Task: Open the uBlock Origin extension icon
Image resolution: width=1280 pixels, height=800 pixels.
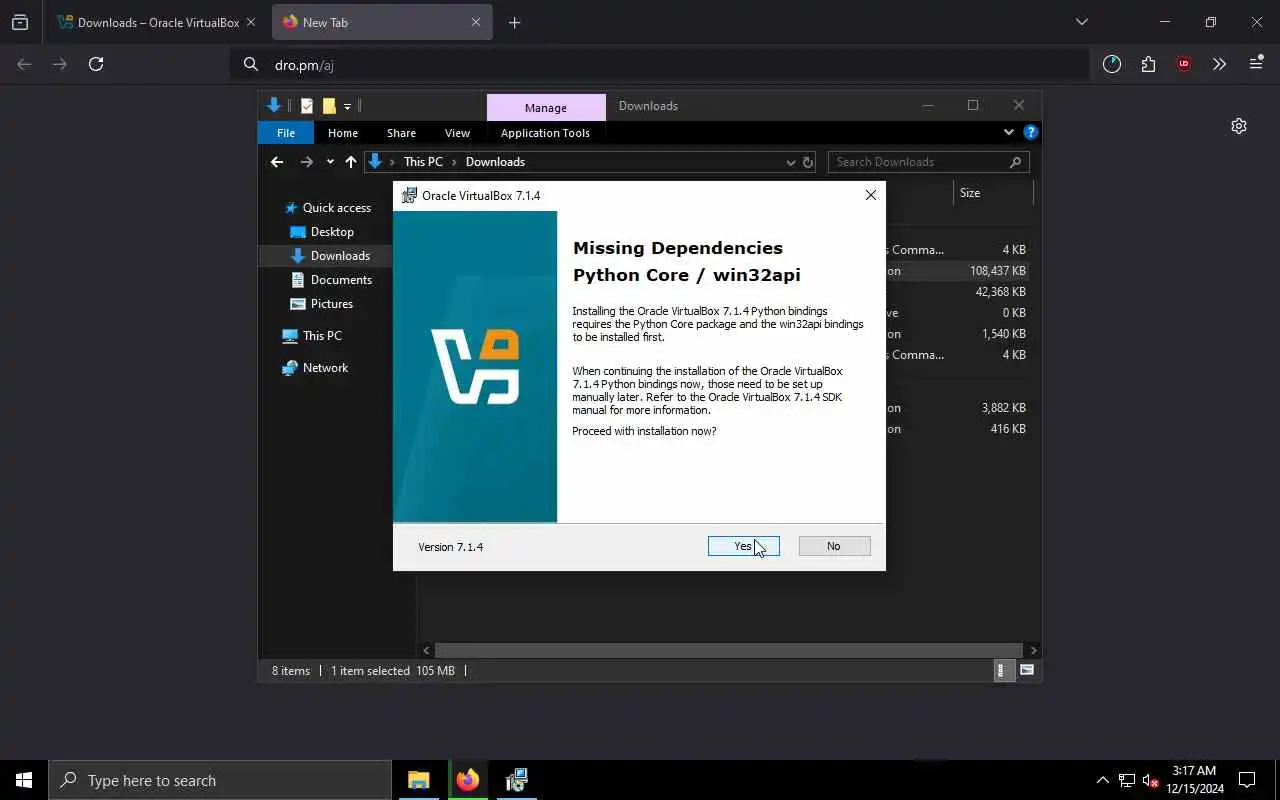Action: pos(1184,64)
